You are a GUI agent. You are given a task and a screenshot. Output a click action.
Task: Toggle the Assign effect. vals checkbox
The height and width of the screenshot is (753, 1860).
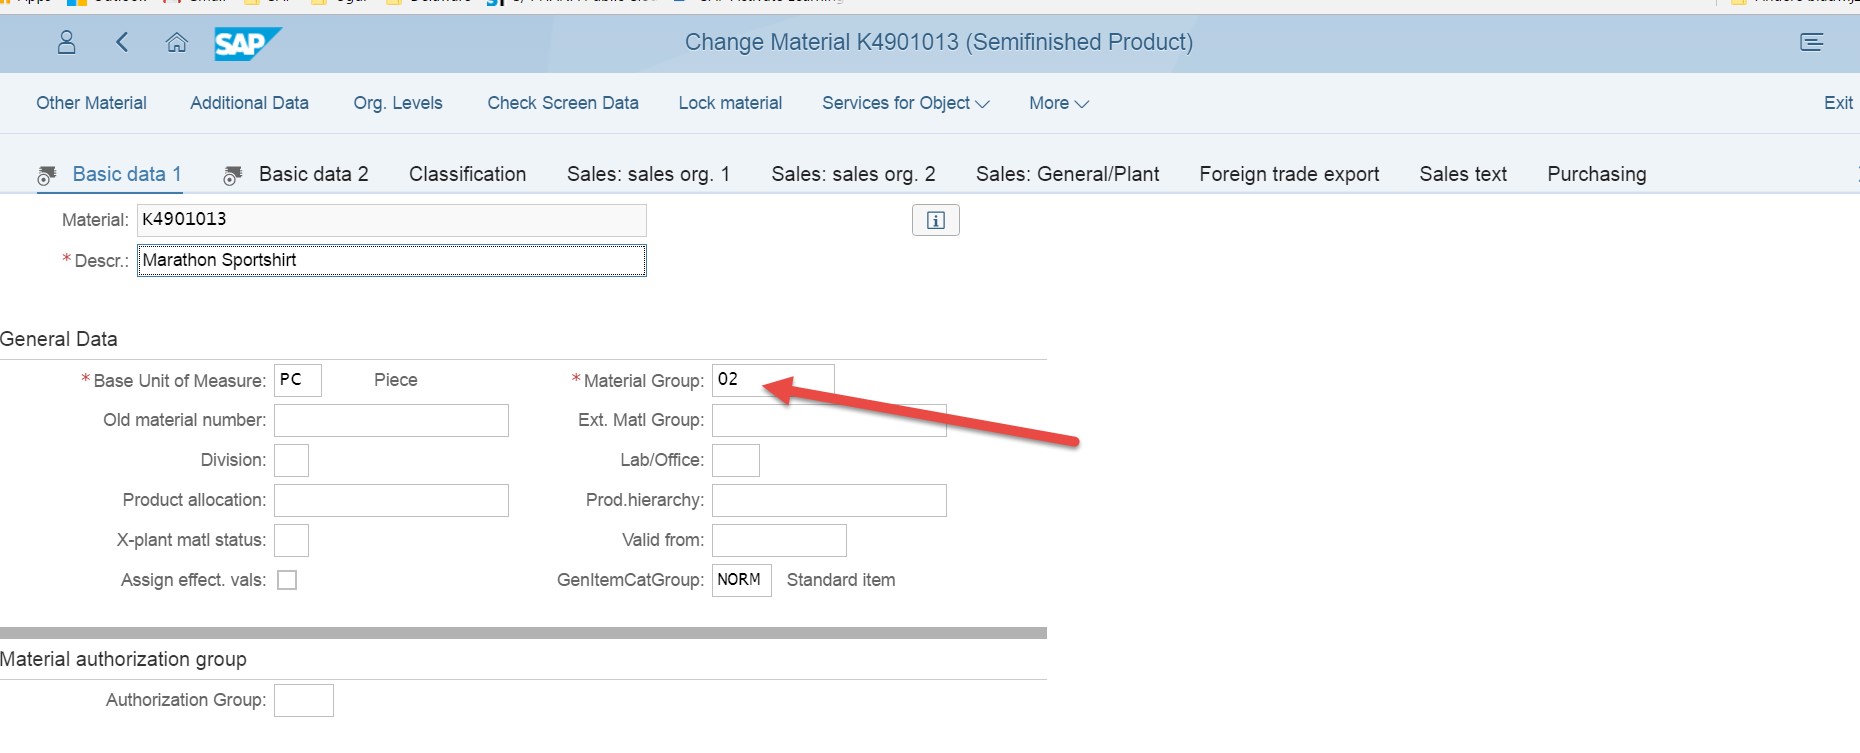287,580
